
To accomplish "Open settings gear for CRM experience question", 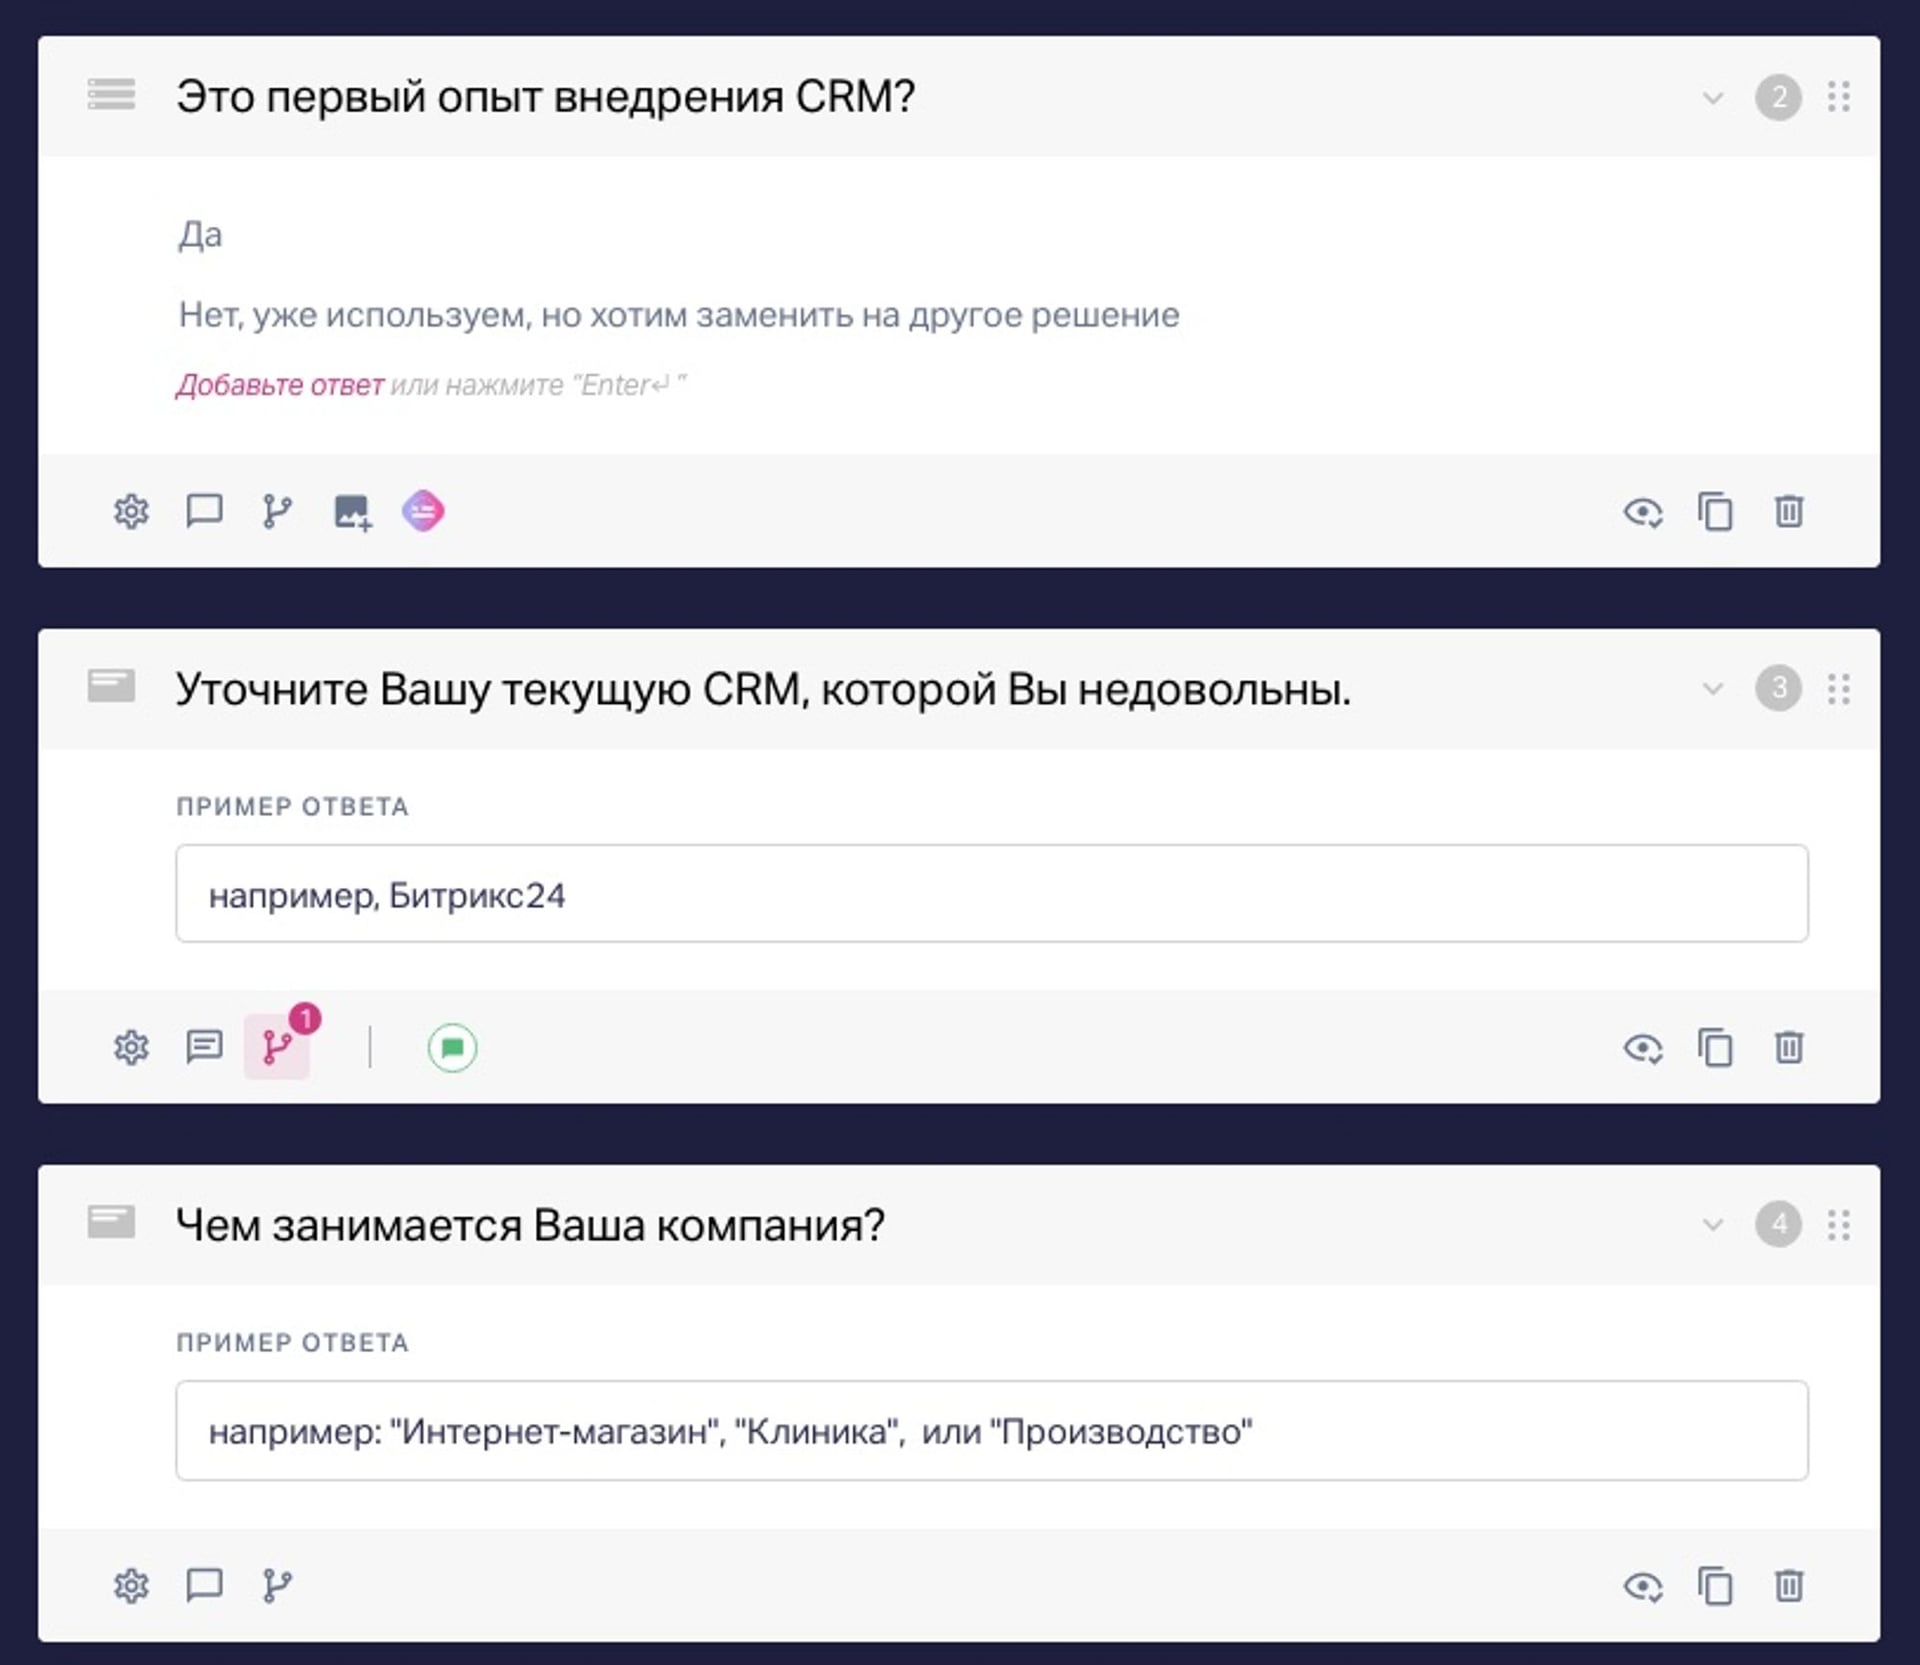I will coord(131,512).
